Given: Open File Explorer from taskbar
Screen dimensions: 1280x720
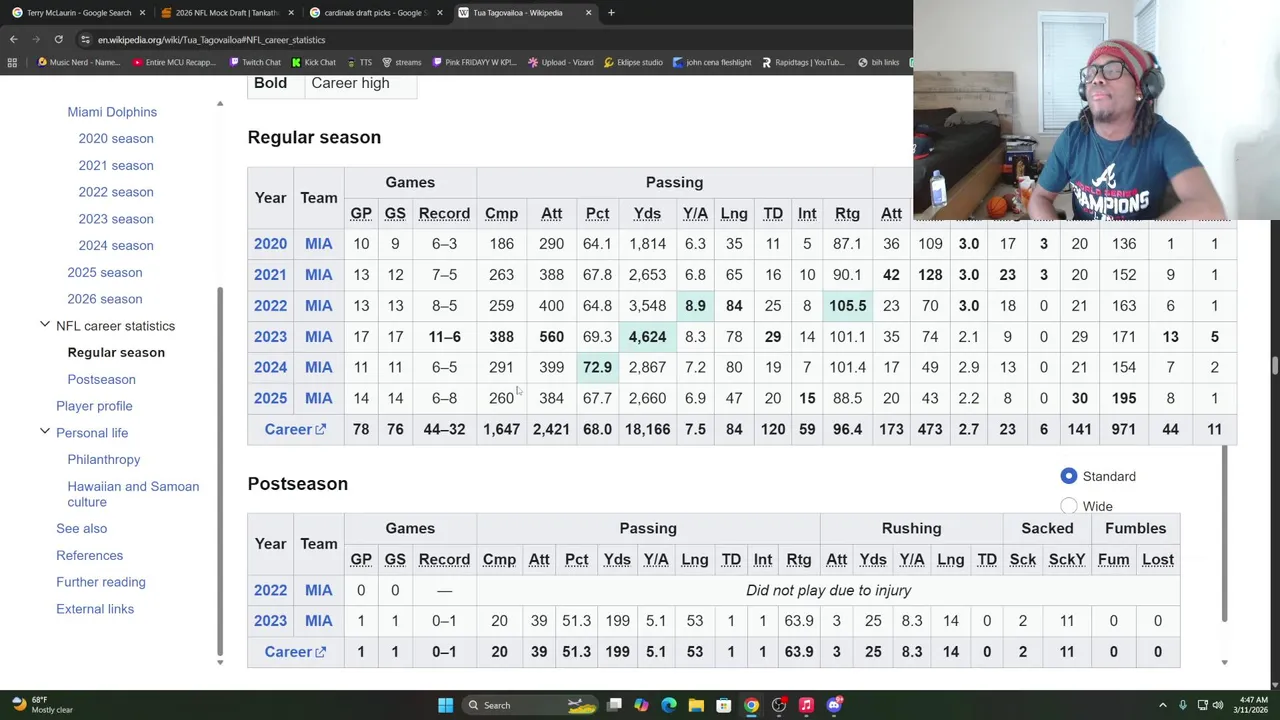Looking at the screenshot, I should click(696, 705).
